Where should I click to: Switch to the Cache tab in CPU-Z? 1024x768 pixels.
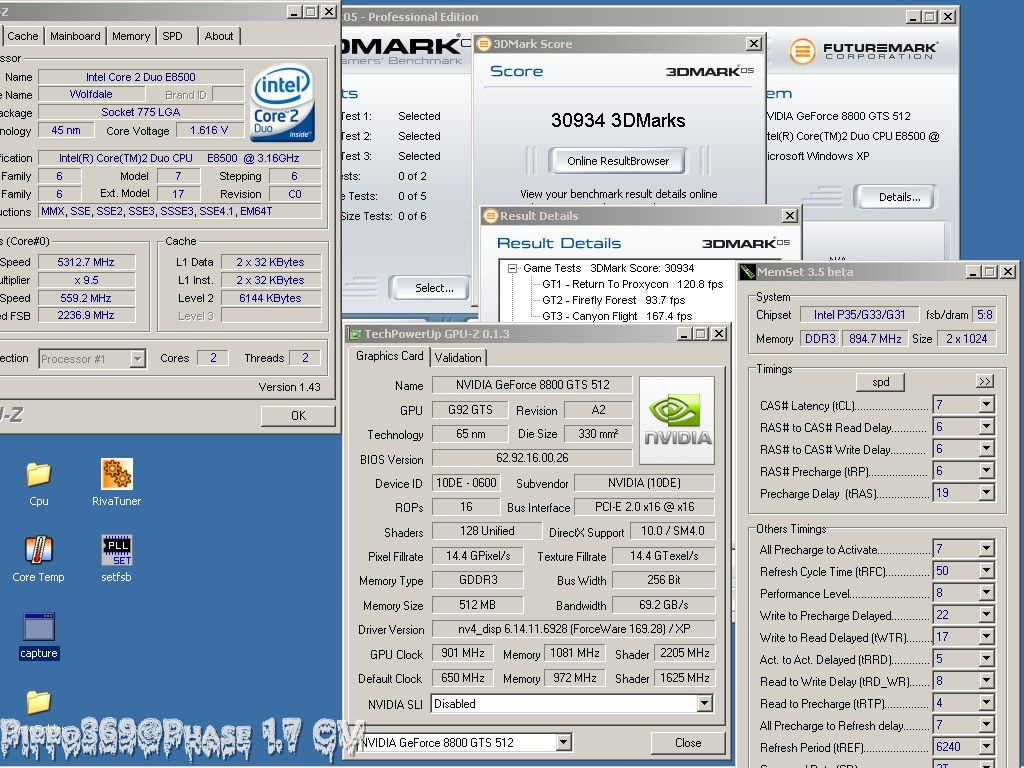coord(22,36)
